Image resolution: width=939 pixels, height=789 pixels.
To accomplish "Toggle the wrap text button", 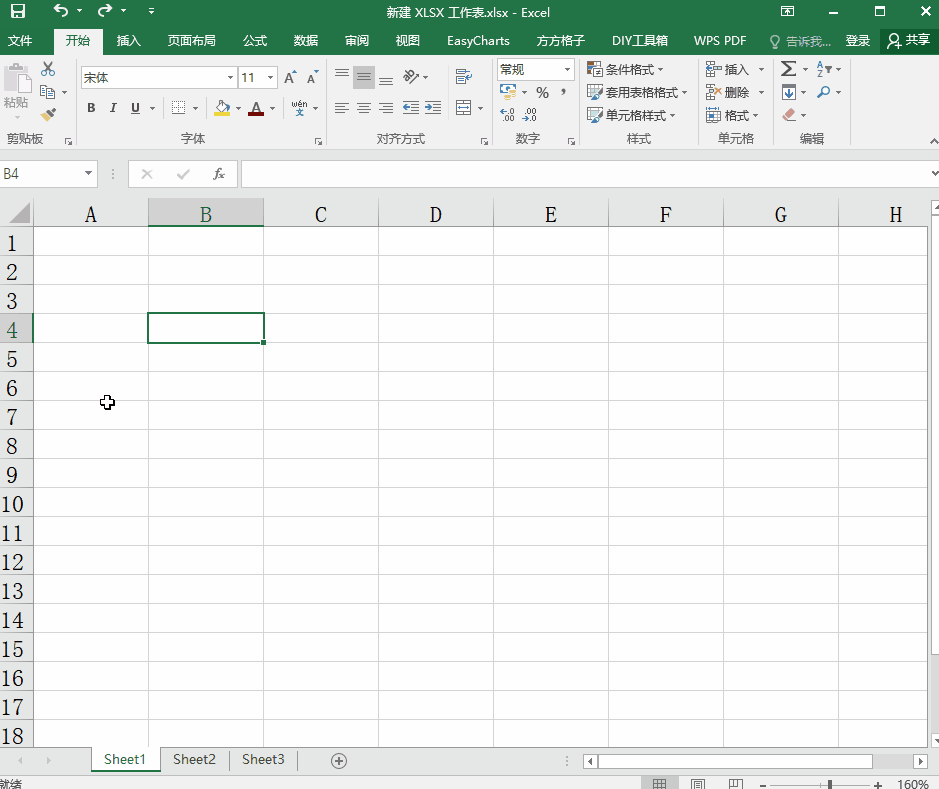I will tap(463, 76).
